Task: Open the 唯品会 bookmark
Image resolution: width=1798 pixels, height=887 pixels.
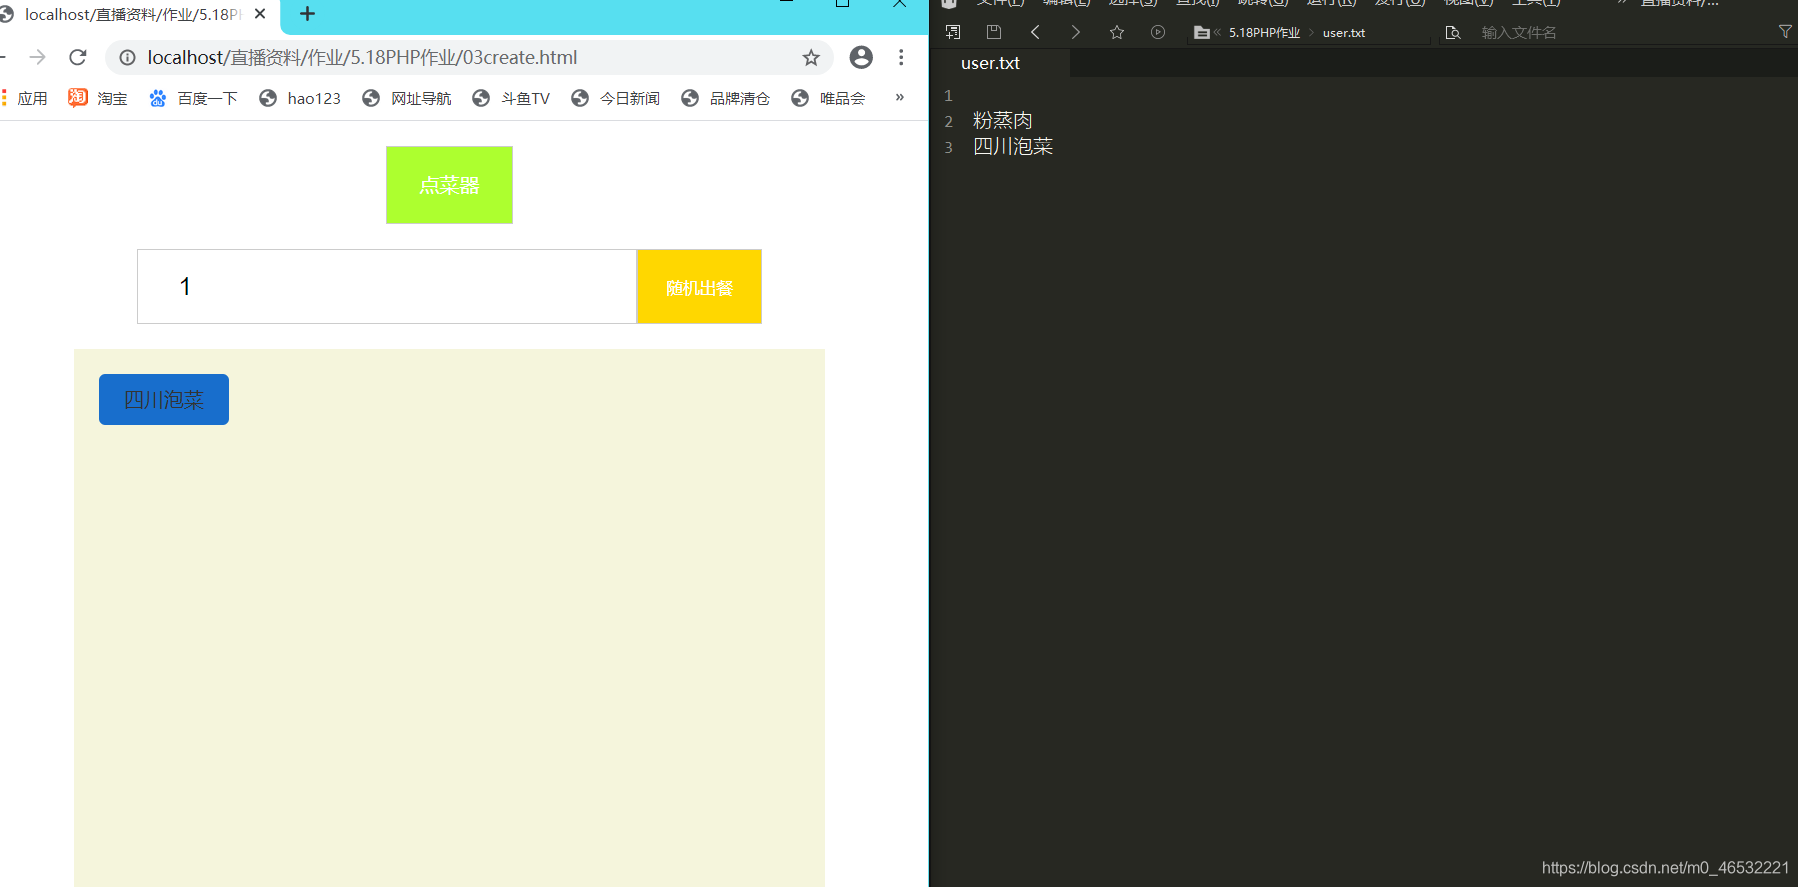Action: pyautogui.click(x=828, y=98)
